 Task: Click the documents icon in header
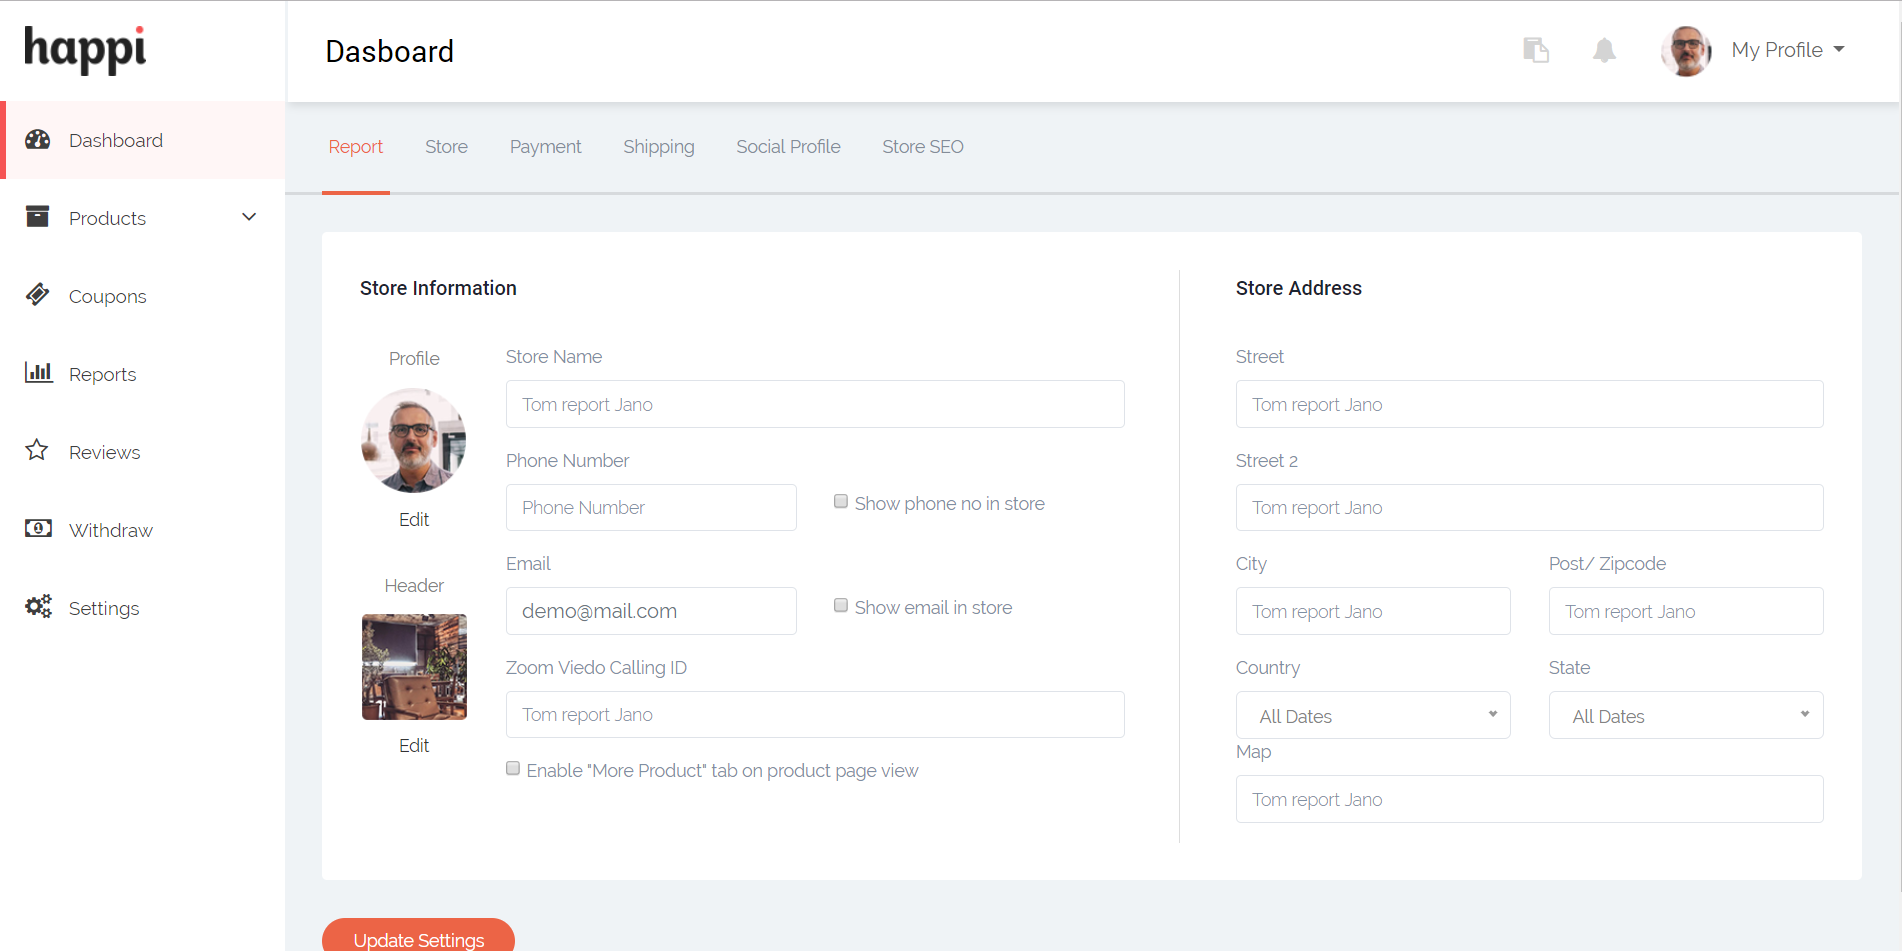pos(1536,50)
